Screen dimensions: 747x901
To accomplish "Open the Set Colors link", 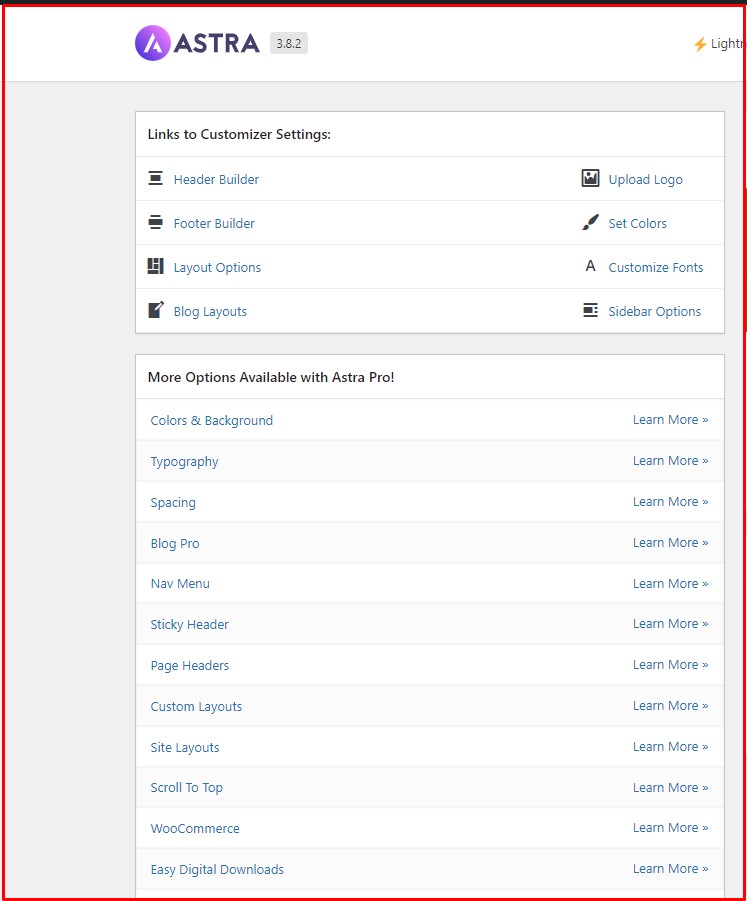I will (x=637, y=224).
